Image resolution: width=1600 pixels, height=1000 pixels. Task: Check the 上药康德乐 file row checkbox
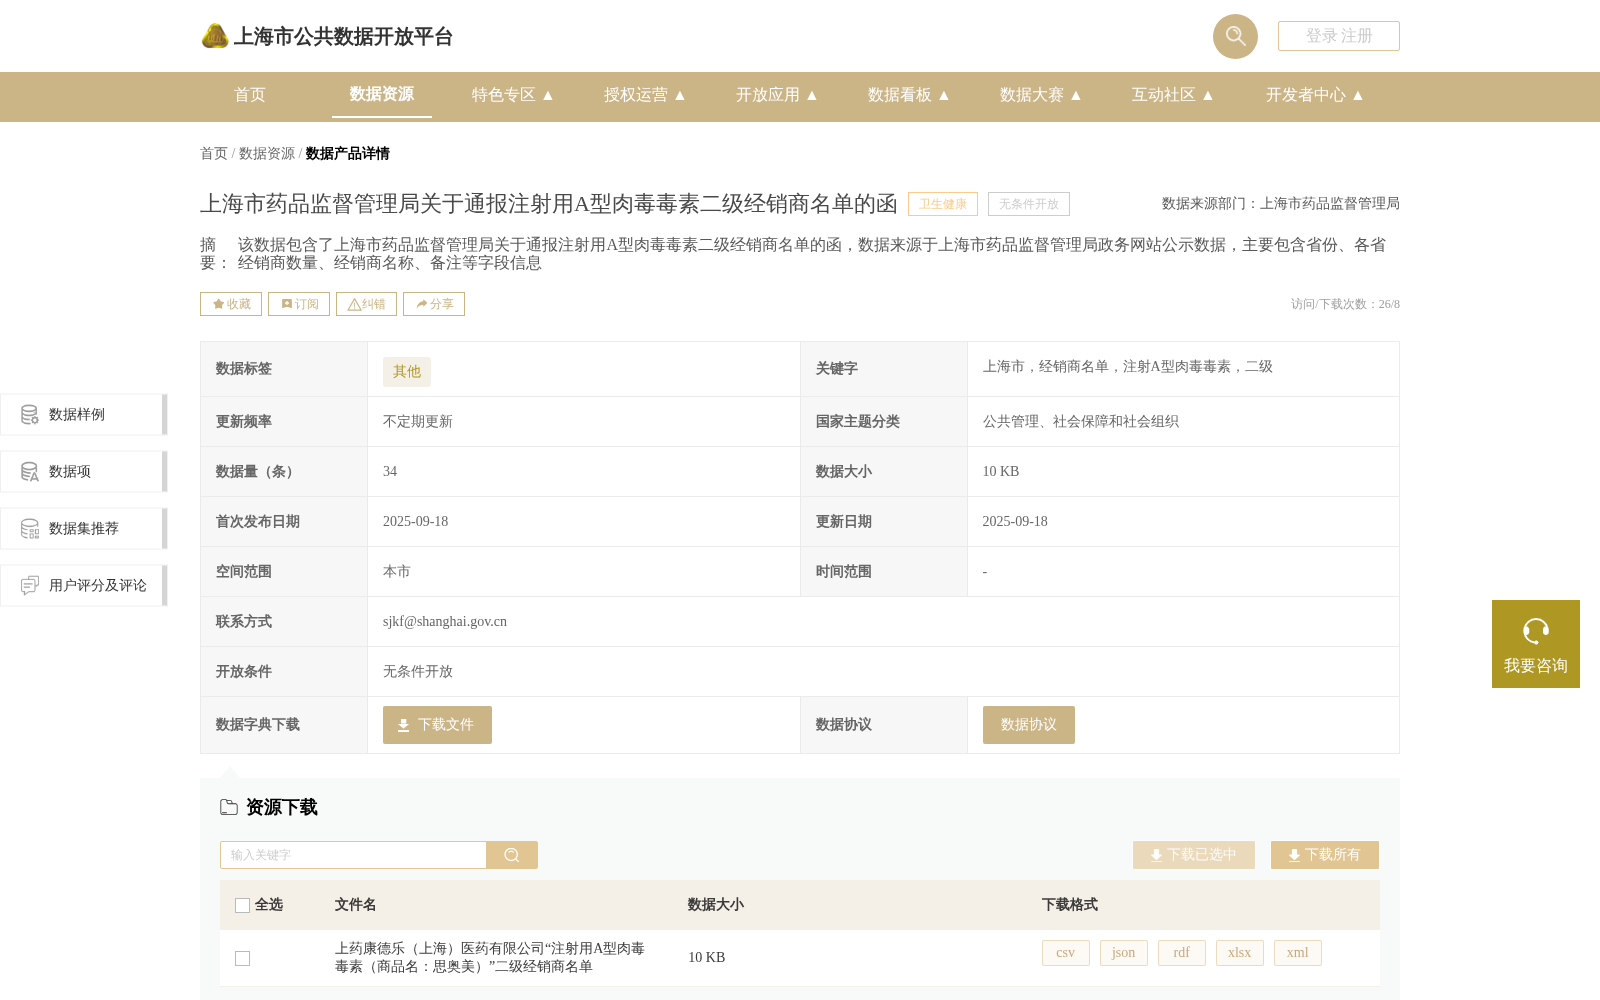point(242,958)
